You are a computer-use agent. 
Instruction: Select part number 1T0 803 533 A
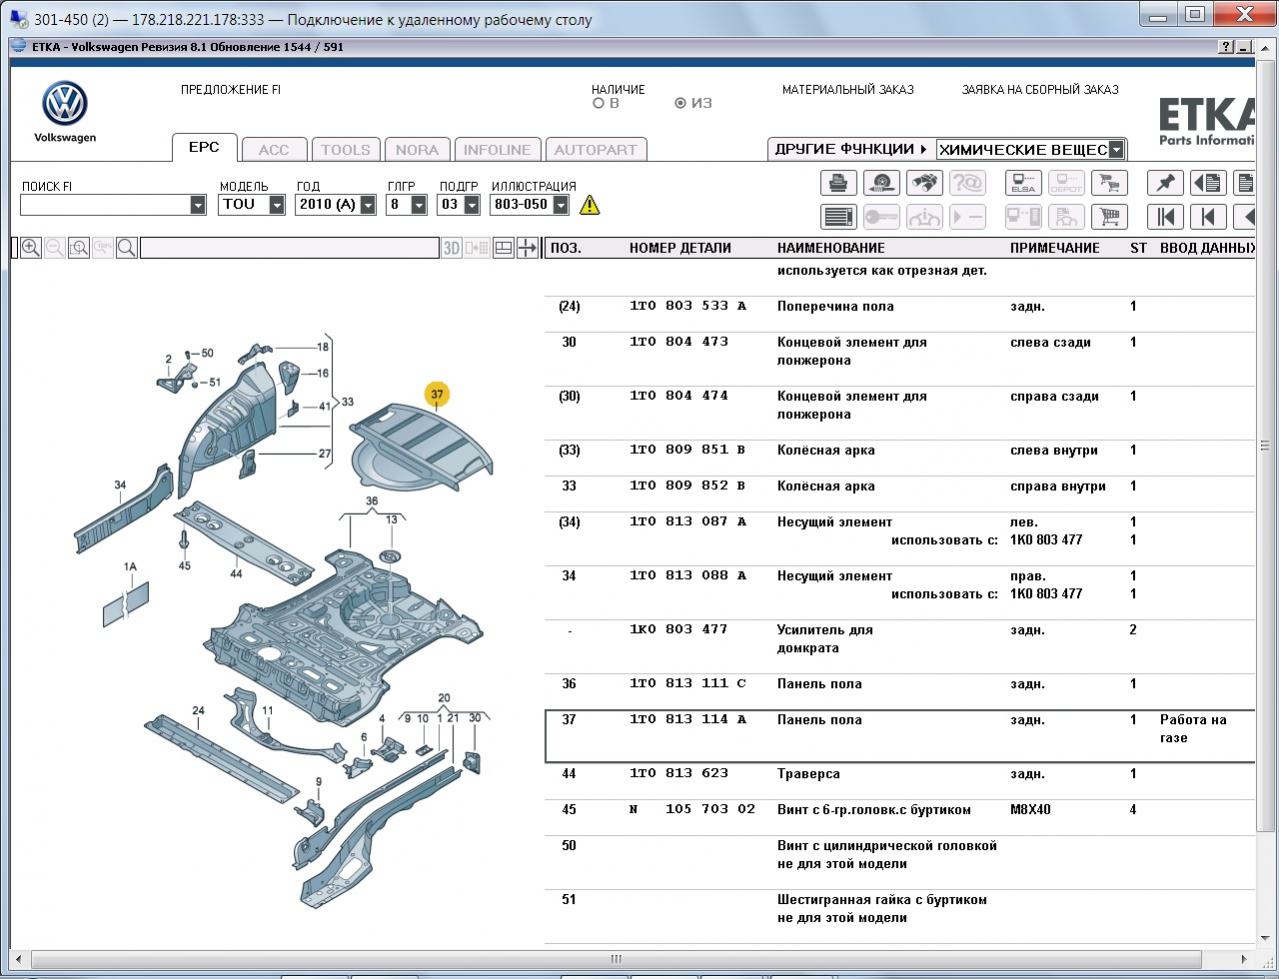(688, 306)
